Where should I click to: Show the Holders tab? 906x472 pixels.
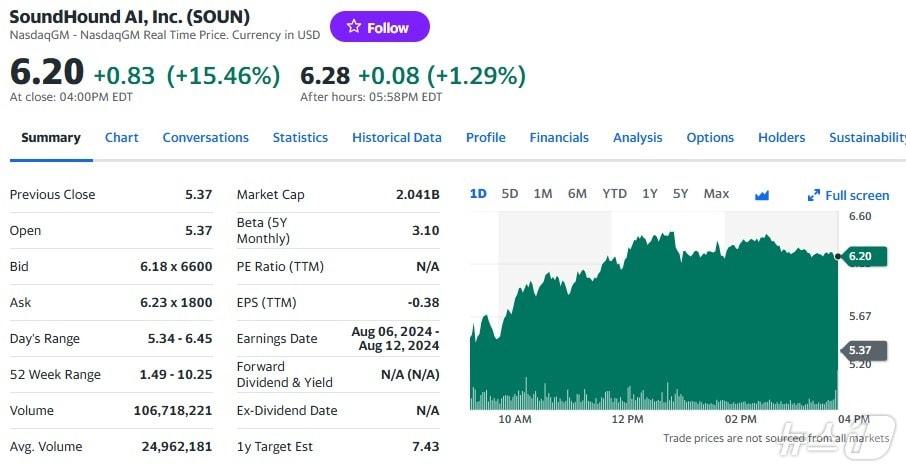(781, 138)
